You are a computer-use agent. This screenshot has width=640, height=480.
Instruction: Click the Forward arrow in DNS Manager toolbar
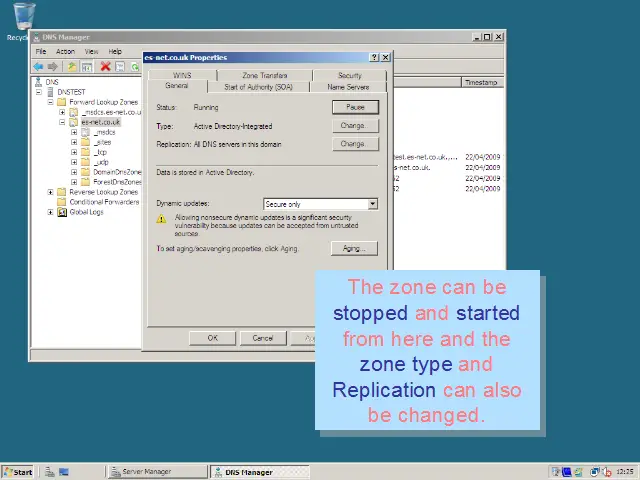pyautogui.click(x=52, y=67)
